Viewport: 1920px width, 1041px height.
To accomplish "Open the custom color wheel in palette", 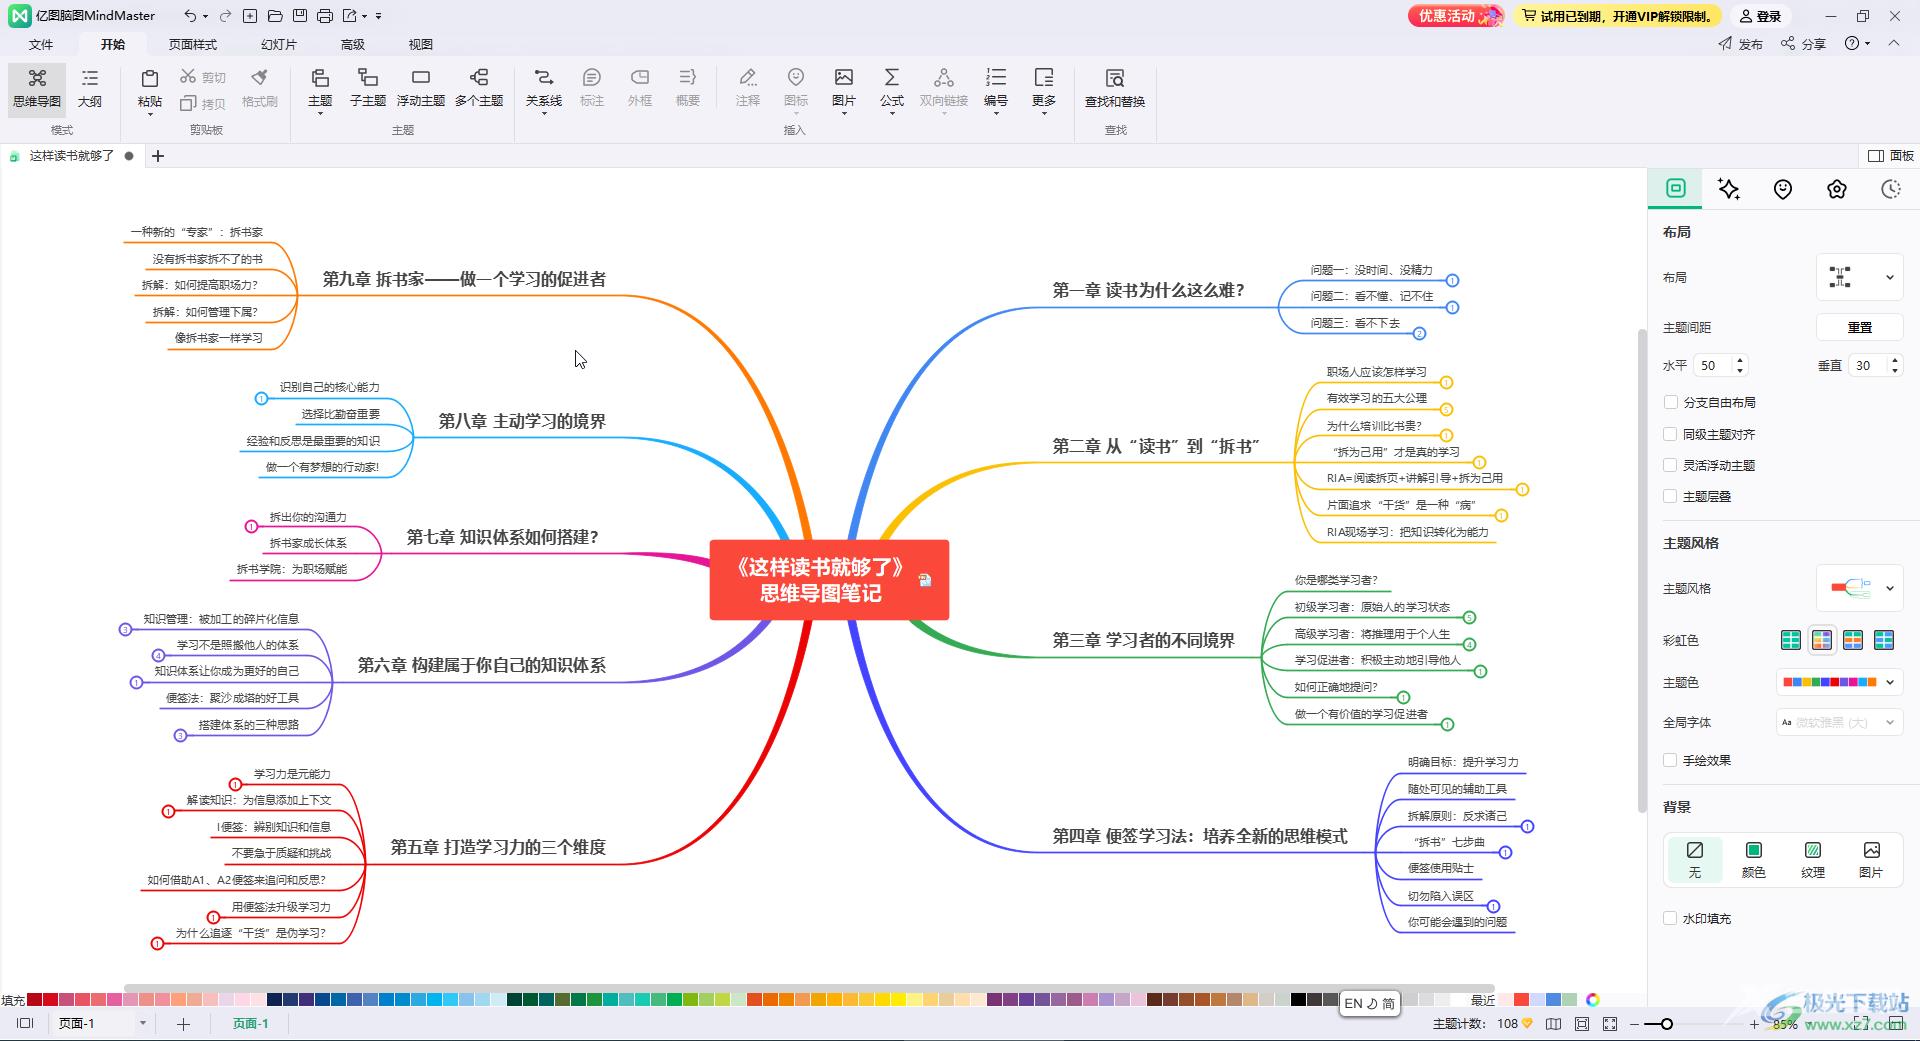I will click(1593, 999).
